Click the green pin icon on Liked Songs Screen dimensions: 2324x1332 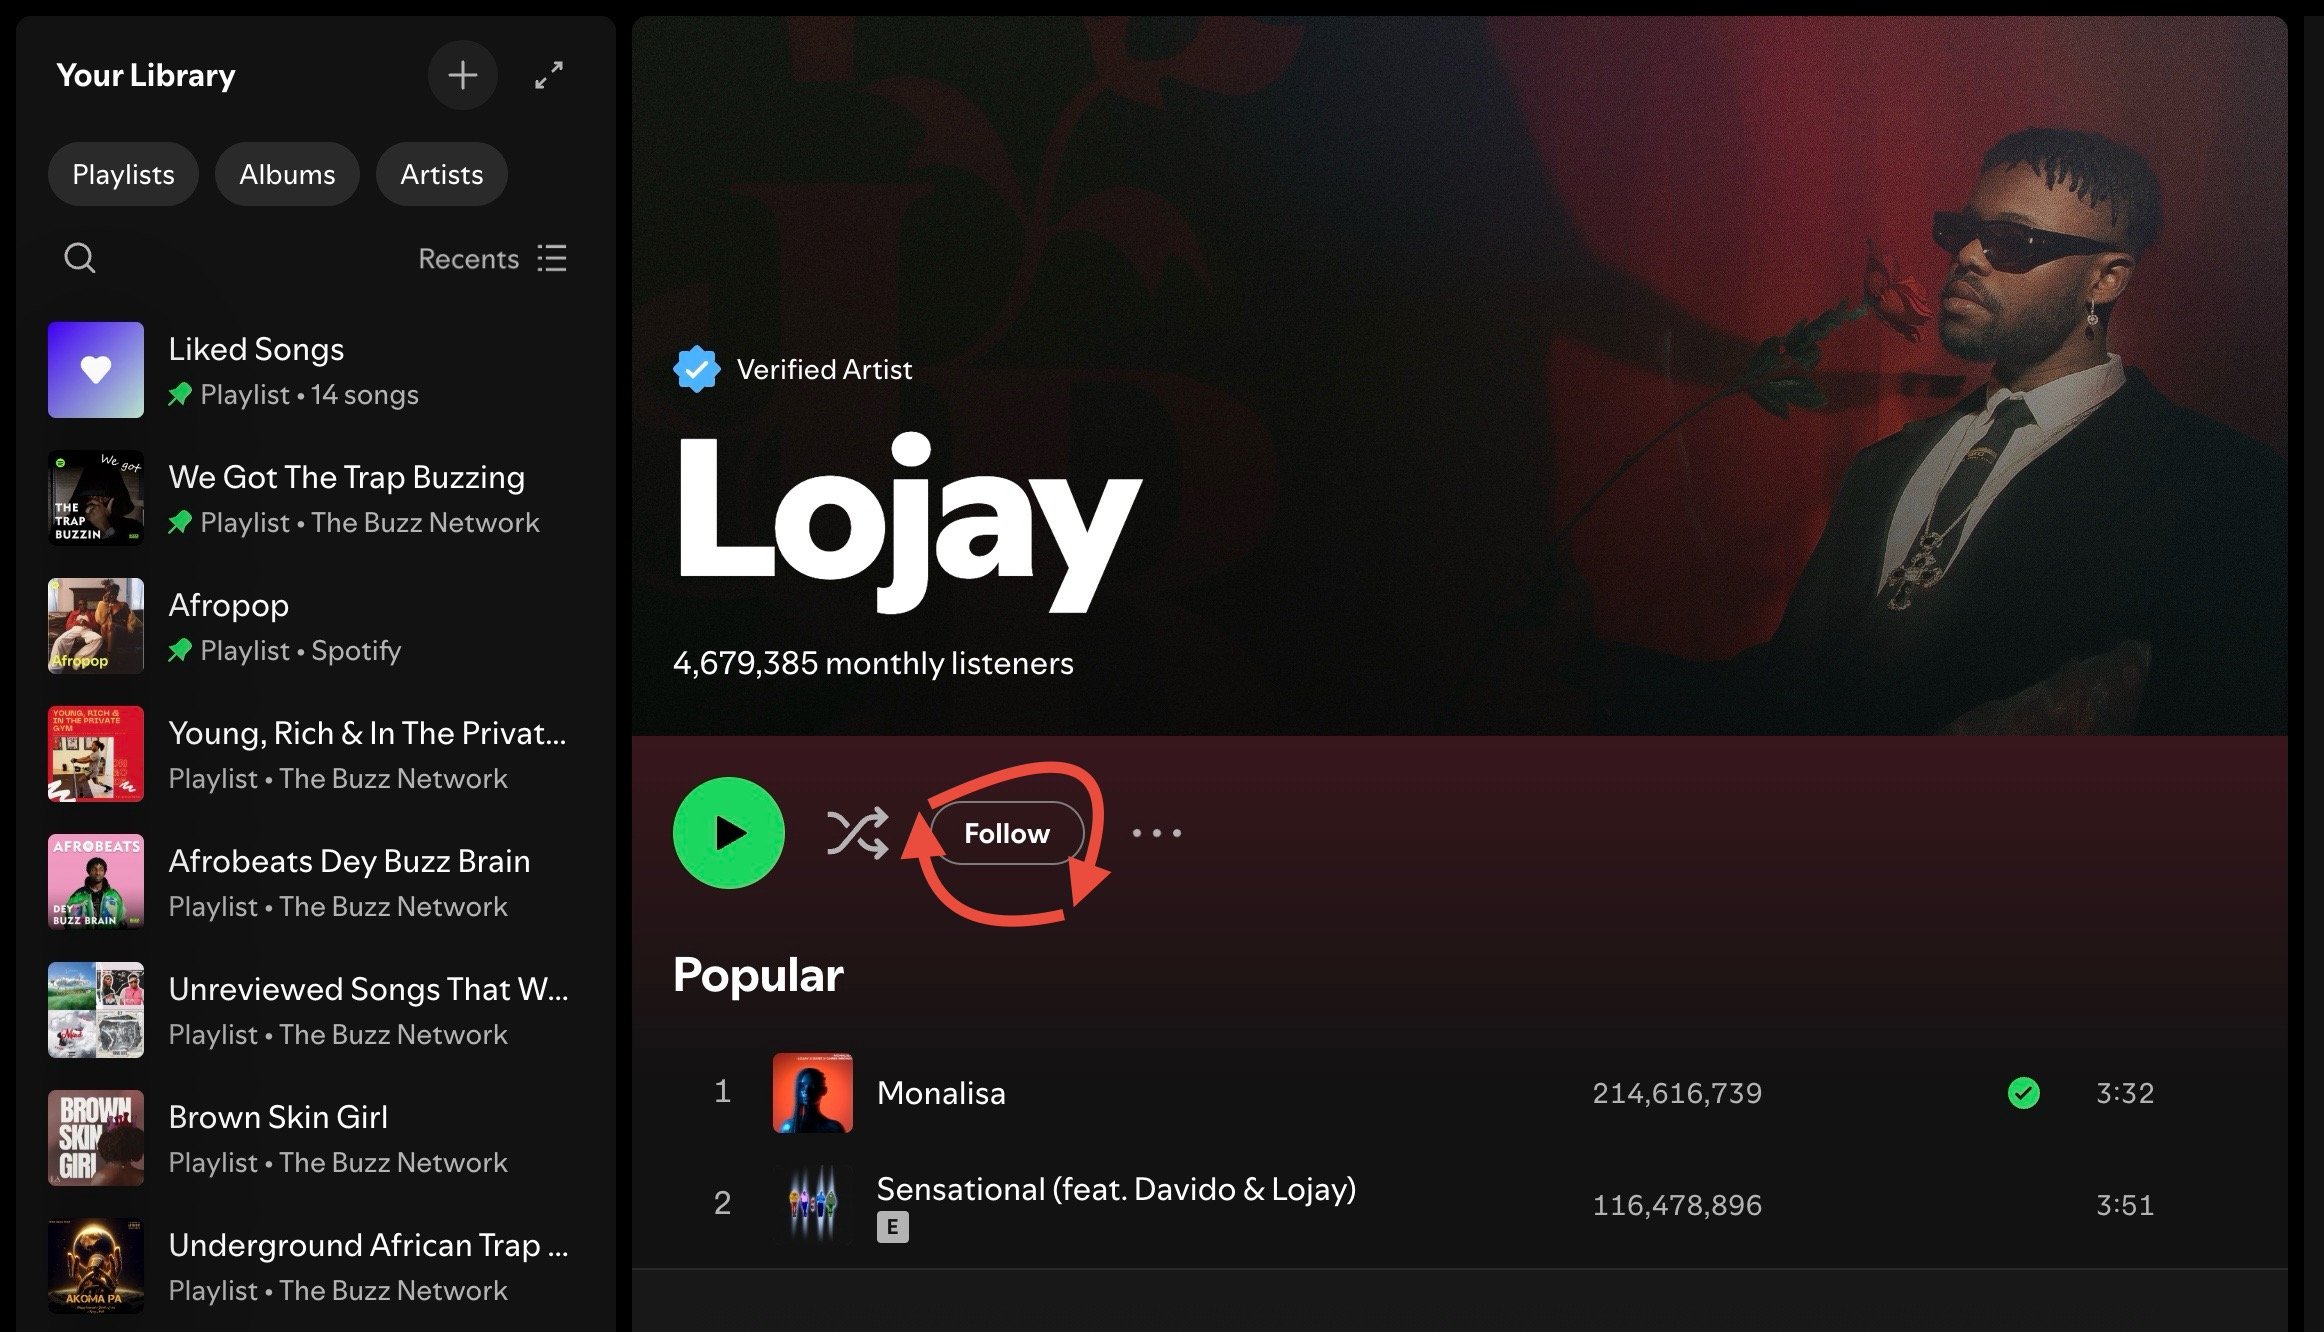click(180, 395)
